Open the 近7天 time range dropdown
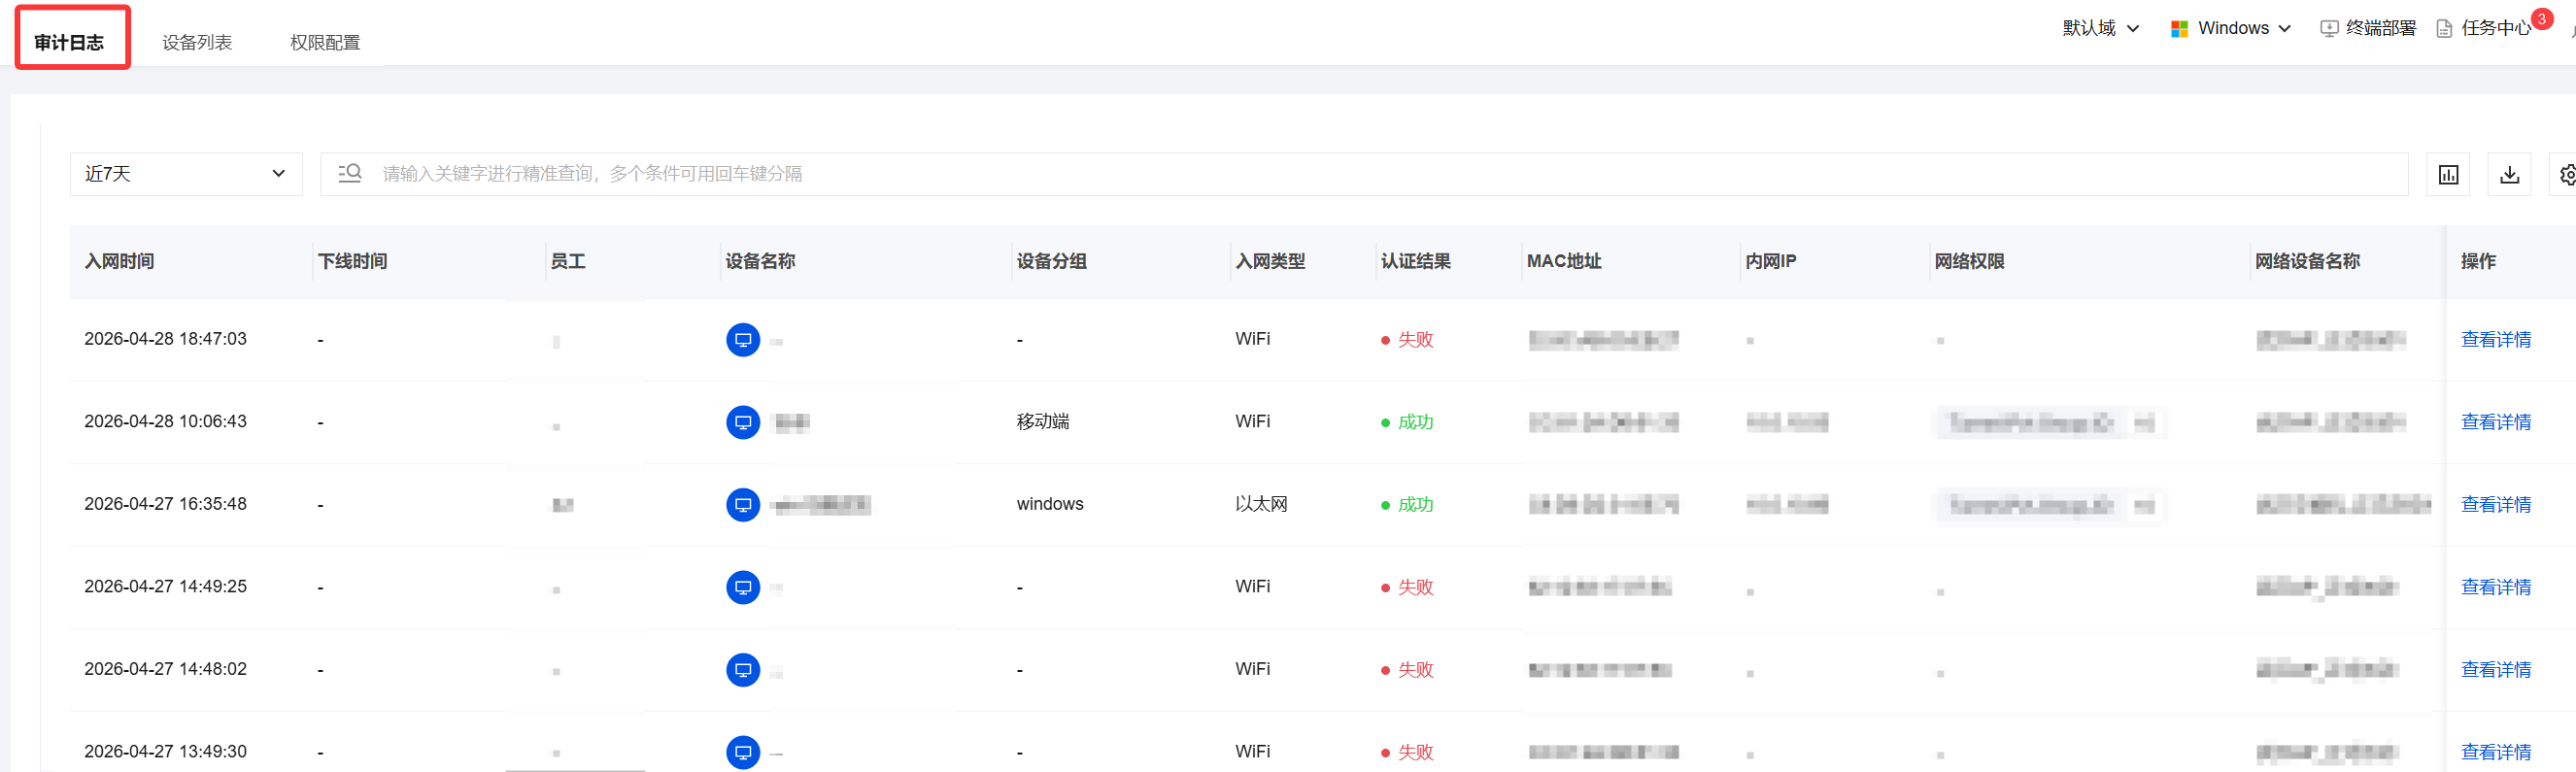 [x=186, y=174]
